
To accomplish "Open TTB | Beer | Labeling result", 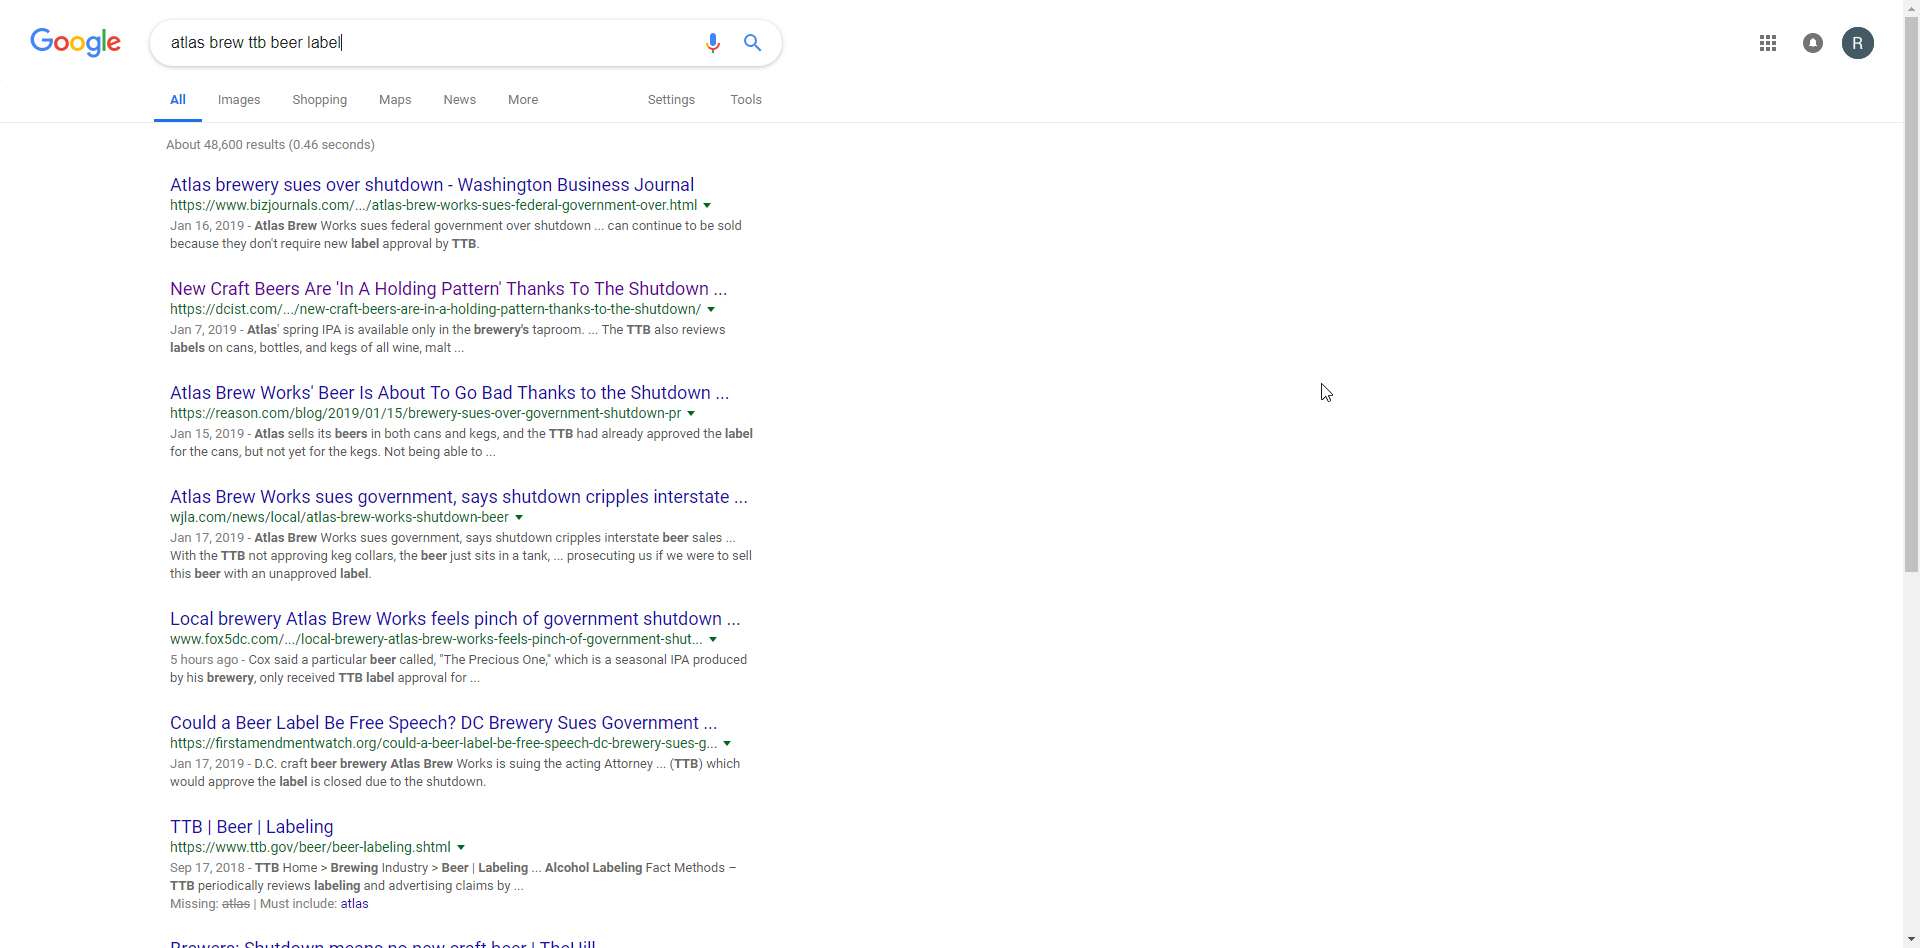I will point(252,827).
